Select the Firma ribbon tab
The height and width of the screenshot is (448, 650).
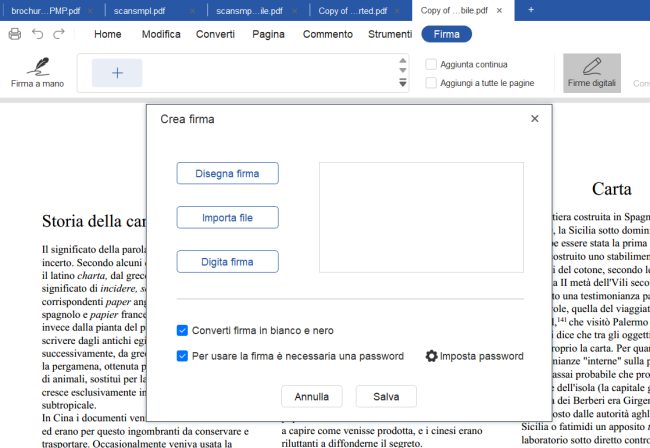(446, 34)
